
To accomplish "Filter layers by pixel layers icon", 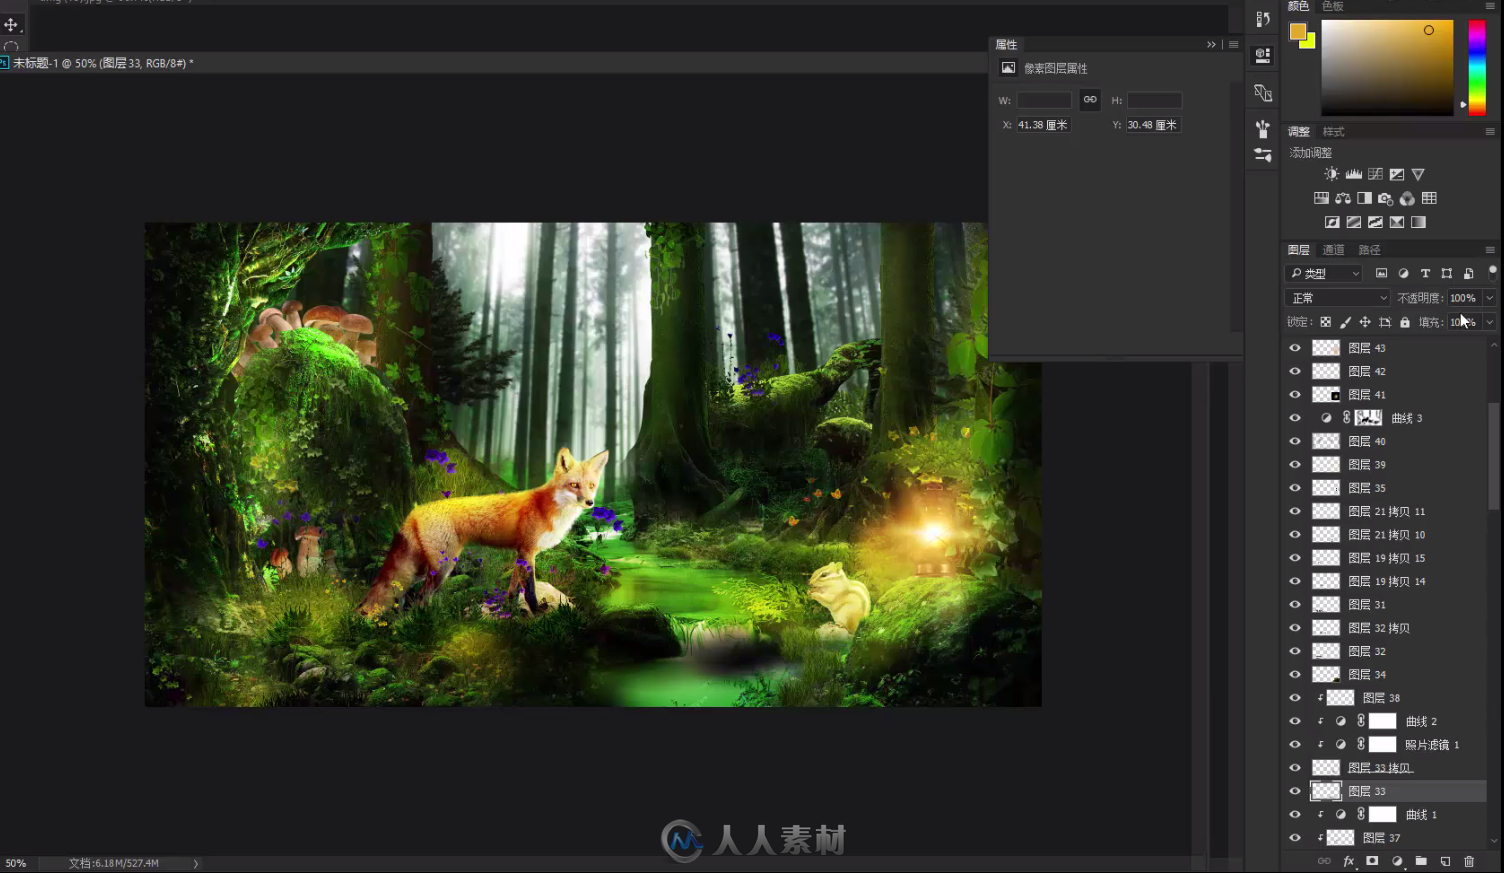I will [1381, 273].
